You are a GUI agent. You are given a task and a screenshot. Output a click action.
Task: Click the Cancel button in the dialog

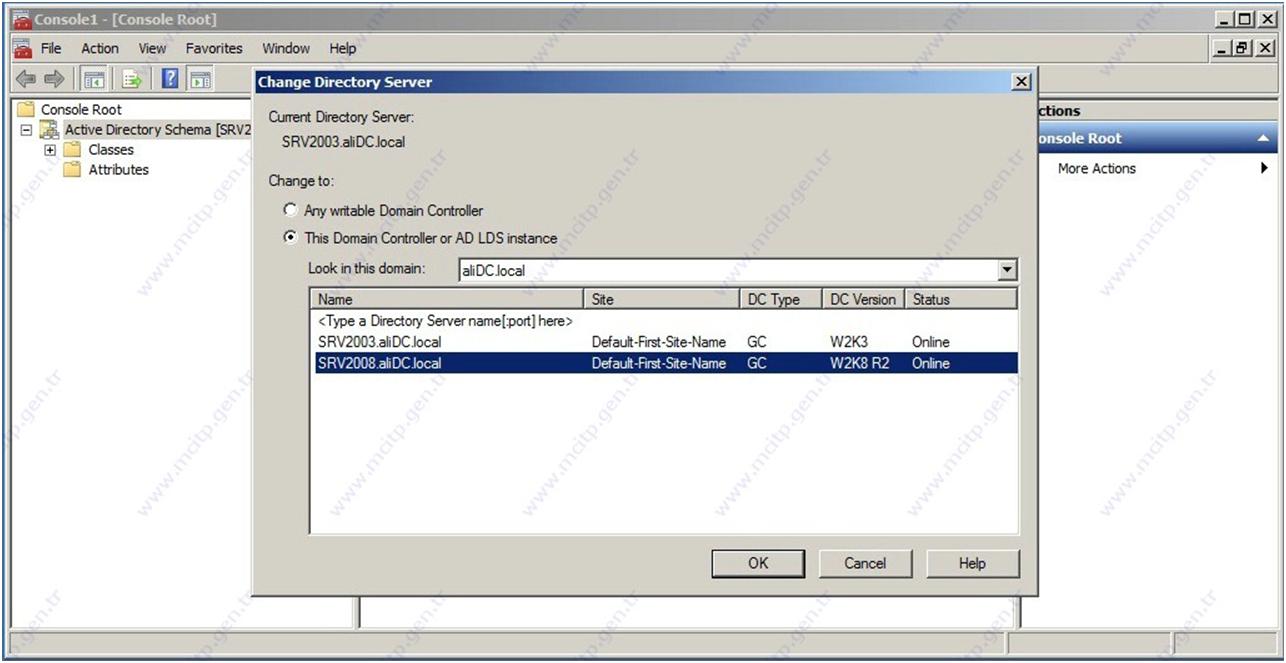click(865, 563)
